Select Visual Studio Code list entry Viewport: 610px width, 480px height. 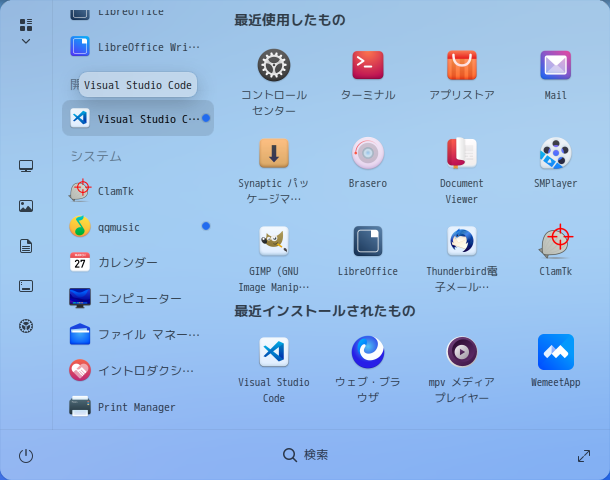138,118
